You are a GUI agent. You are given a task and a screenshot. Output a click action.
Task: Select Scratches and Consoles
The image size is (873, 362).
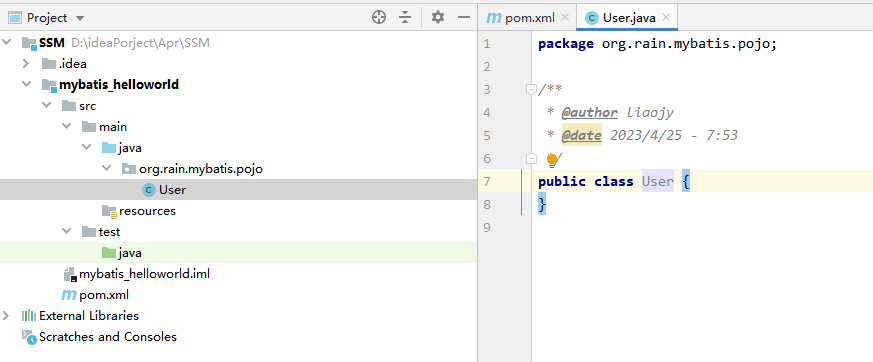point(107,337)
